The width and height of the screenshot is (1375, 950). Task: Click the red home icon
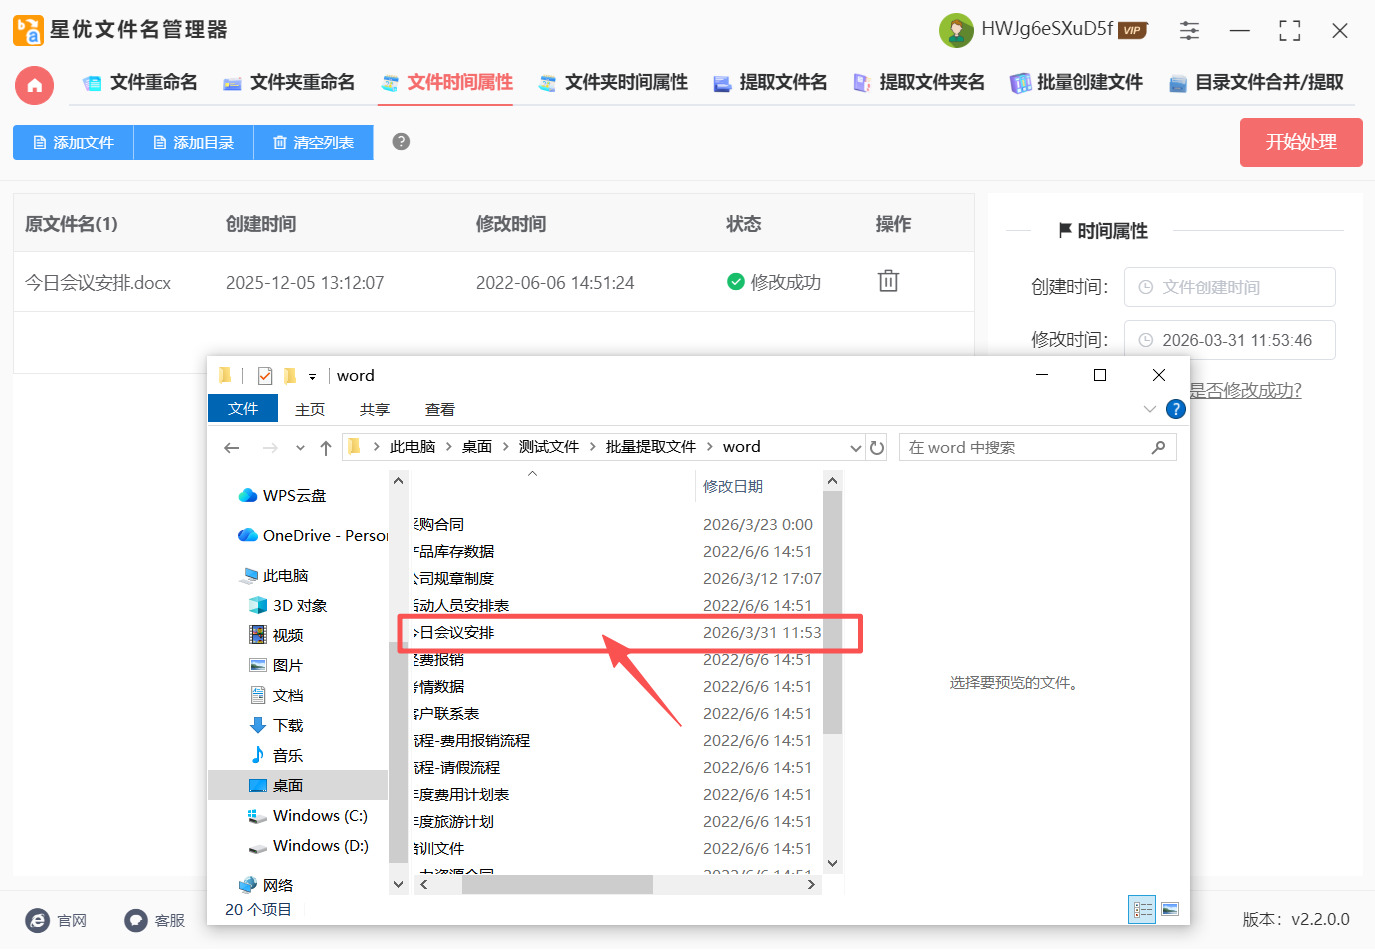(34, 85)
